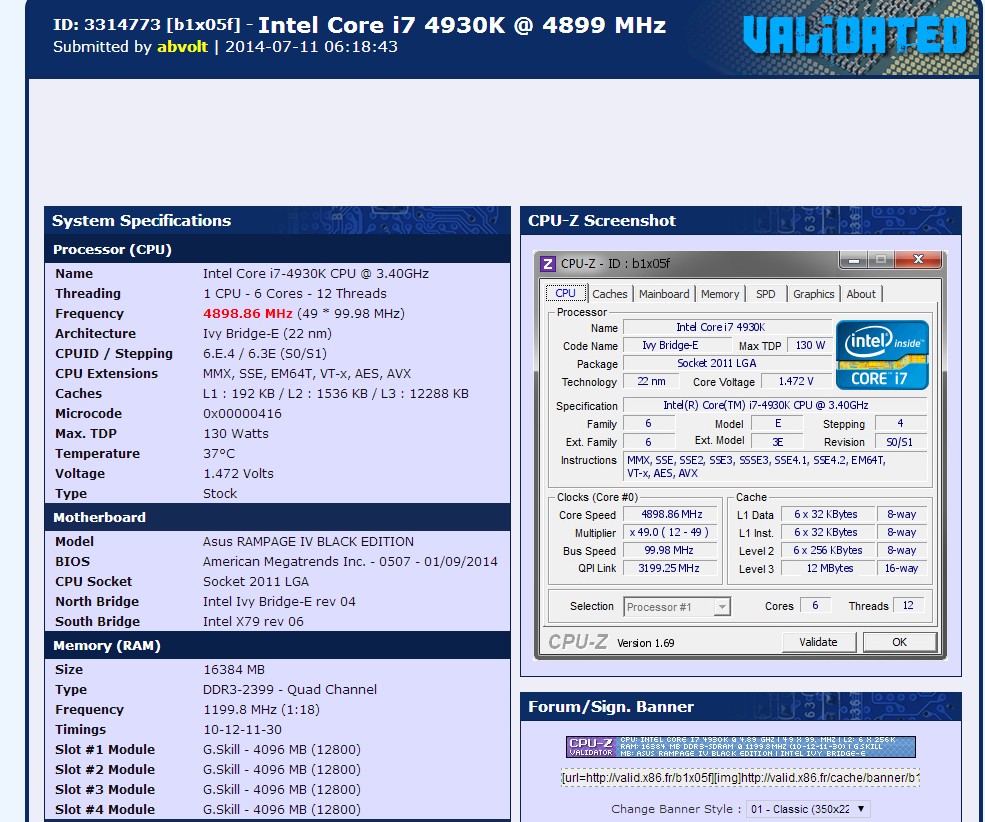Click the Intel X79 rev 06 South Bridge text
Viewport: 985px width, 822px height.
click(253, 621)
